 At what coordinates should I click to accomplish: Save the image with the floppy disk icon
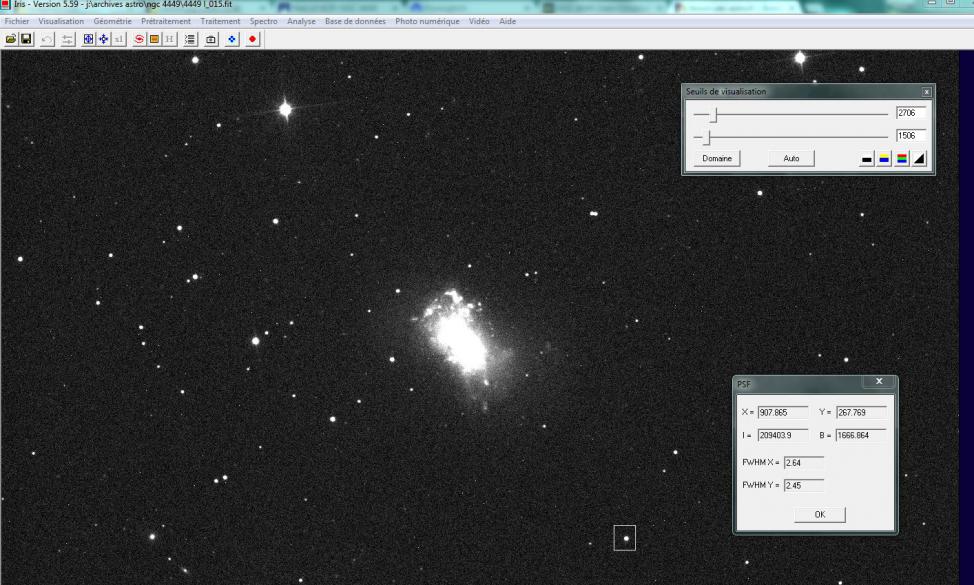click(x=26, y=39)
